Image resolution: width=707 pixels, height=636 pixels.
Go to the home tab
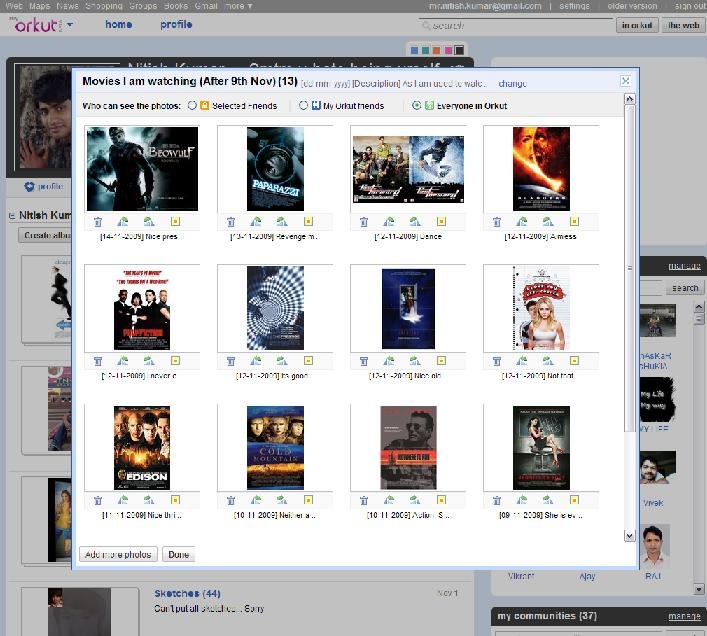tap(118, 25)
